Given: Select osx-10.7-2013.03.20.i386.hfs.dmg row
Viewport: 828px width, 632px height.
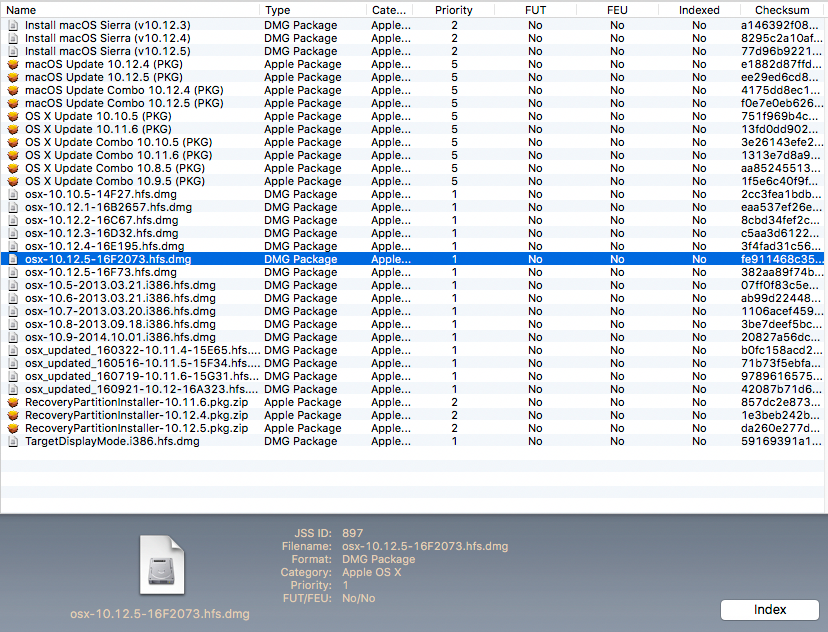Looking at the screenshot, I should click(412, 311).
